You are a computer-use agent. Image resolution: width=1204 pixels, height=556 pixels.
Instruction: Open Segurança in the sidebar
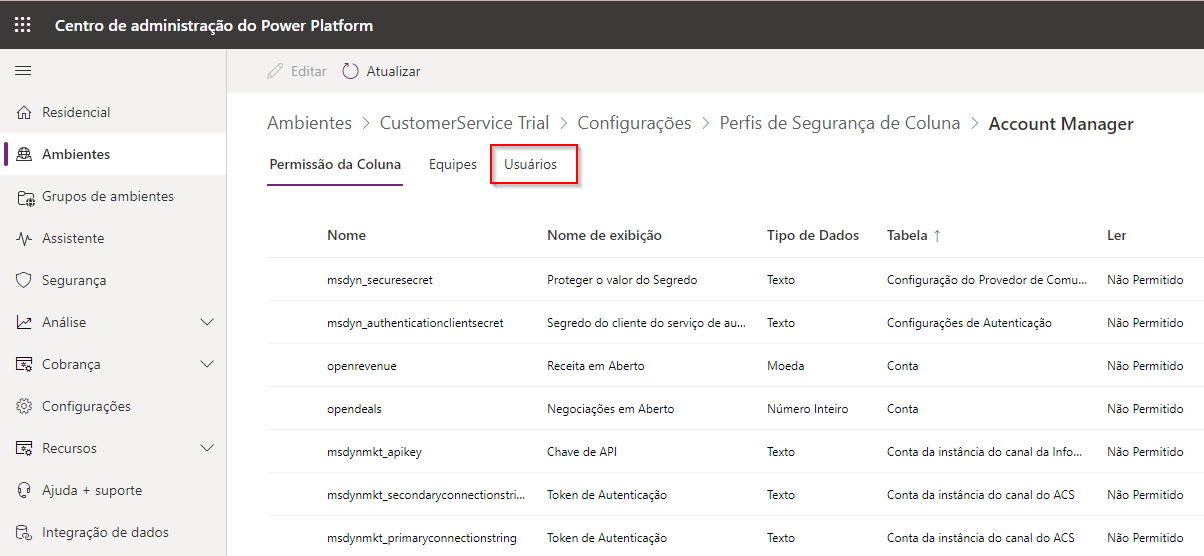tap(113, 281)
